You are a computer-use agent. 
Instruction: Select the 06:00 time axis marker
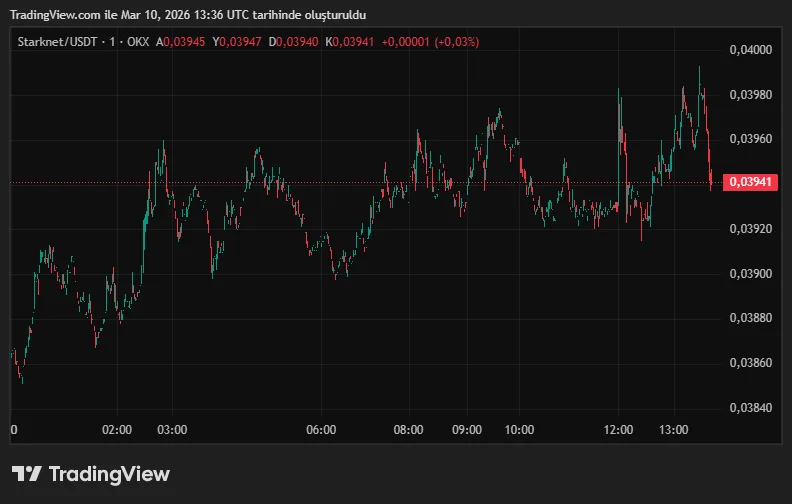pyautogui.click(x=321, y=430)
